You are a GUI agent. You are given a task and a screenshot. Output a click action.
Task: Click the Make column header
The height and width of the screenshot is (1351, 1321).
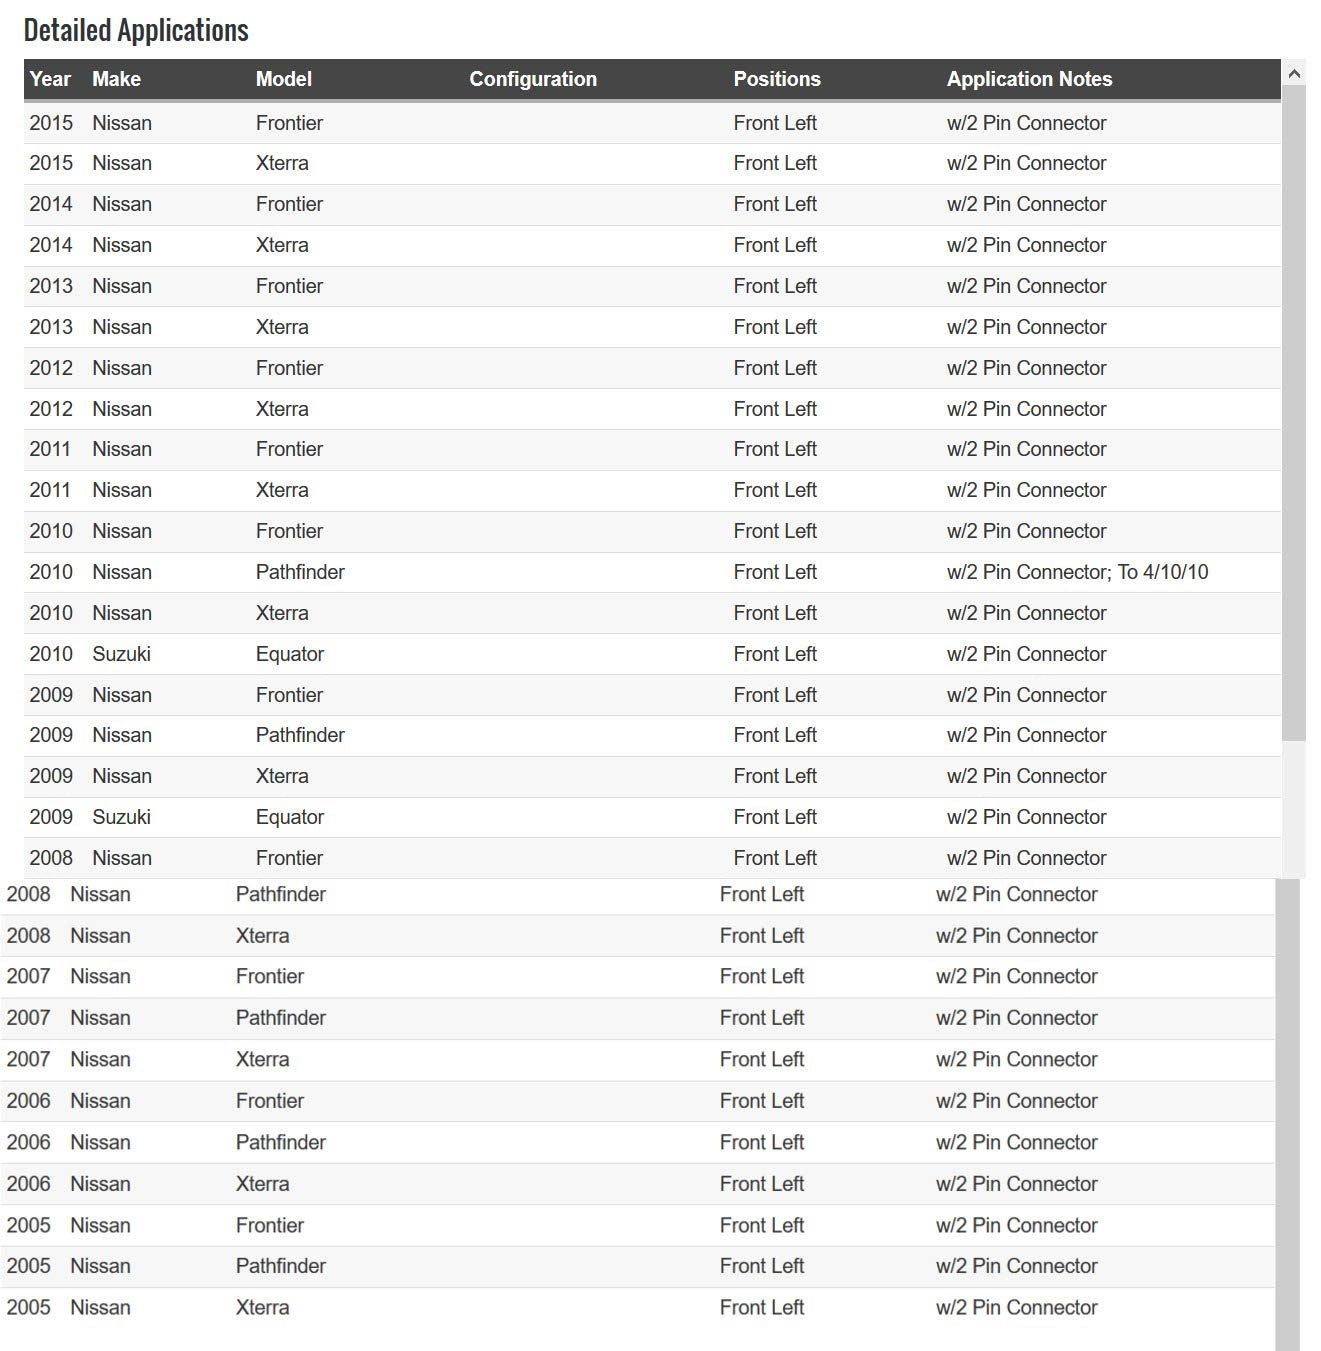coord(116,79)
